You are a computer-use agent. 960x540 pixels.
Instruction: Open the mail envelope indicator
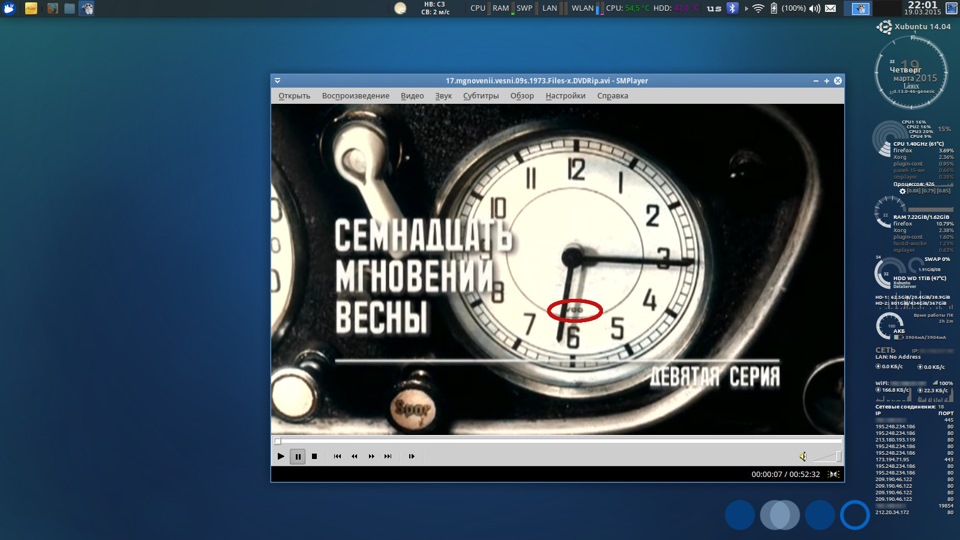(x=830, y=8)
